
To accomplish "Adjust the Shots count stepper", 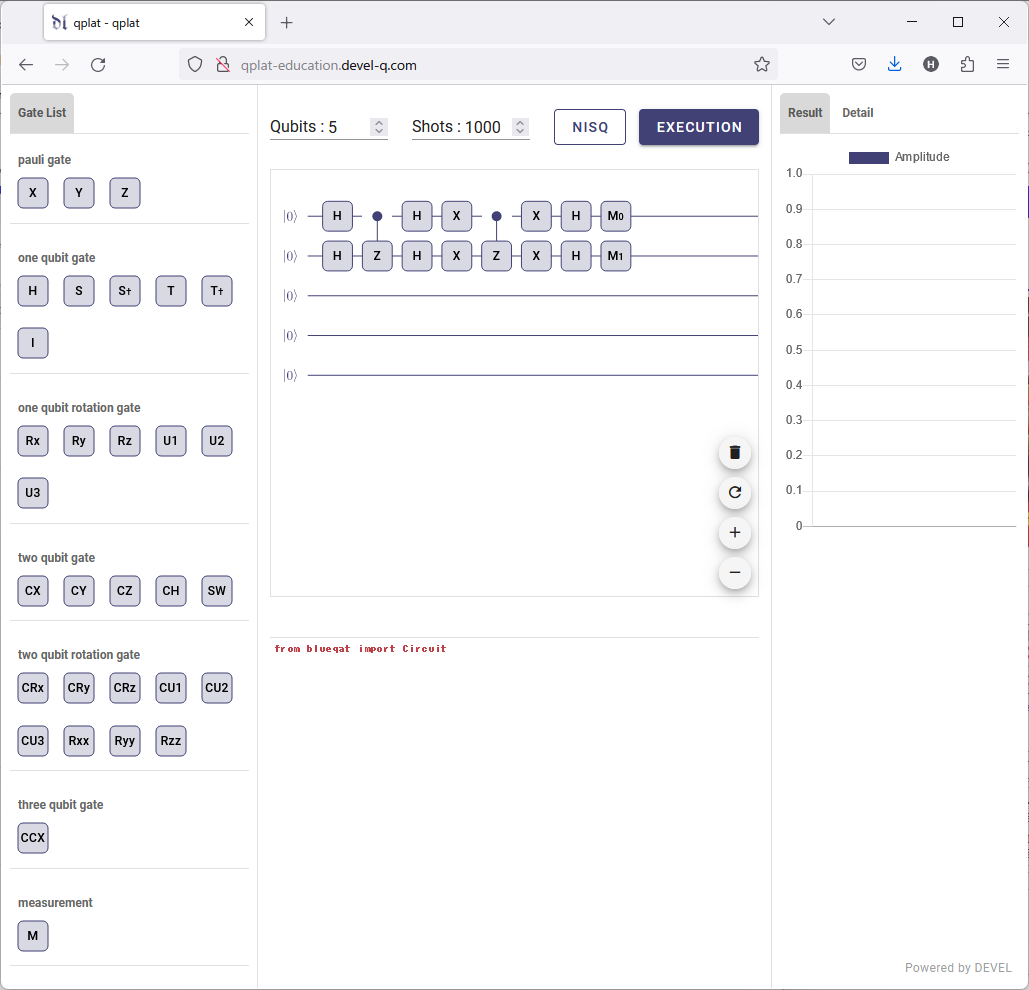I will 520,127.
